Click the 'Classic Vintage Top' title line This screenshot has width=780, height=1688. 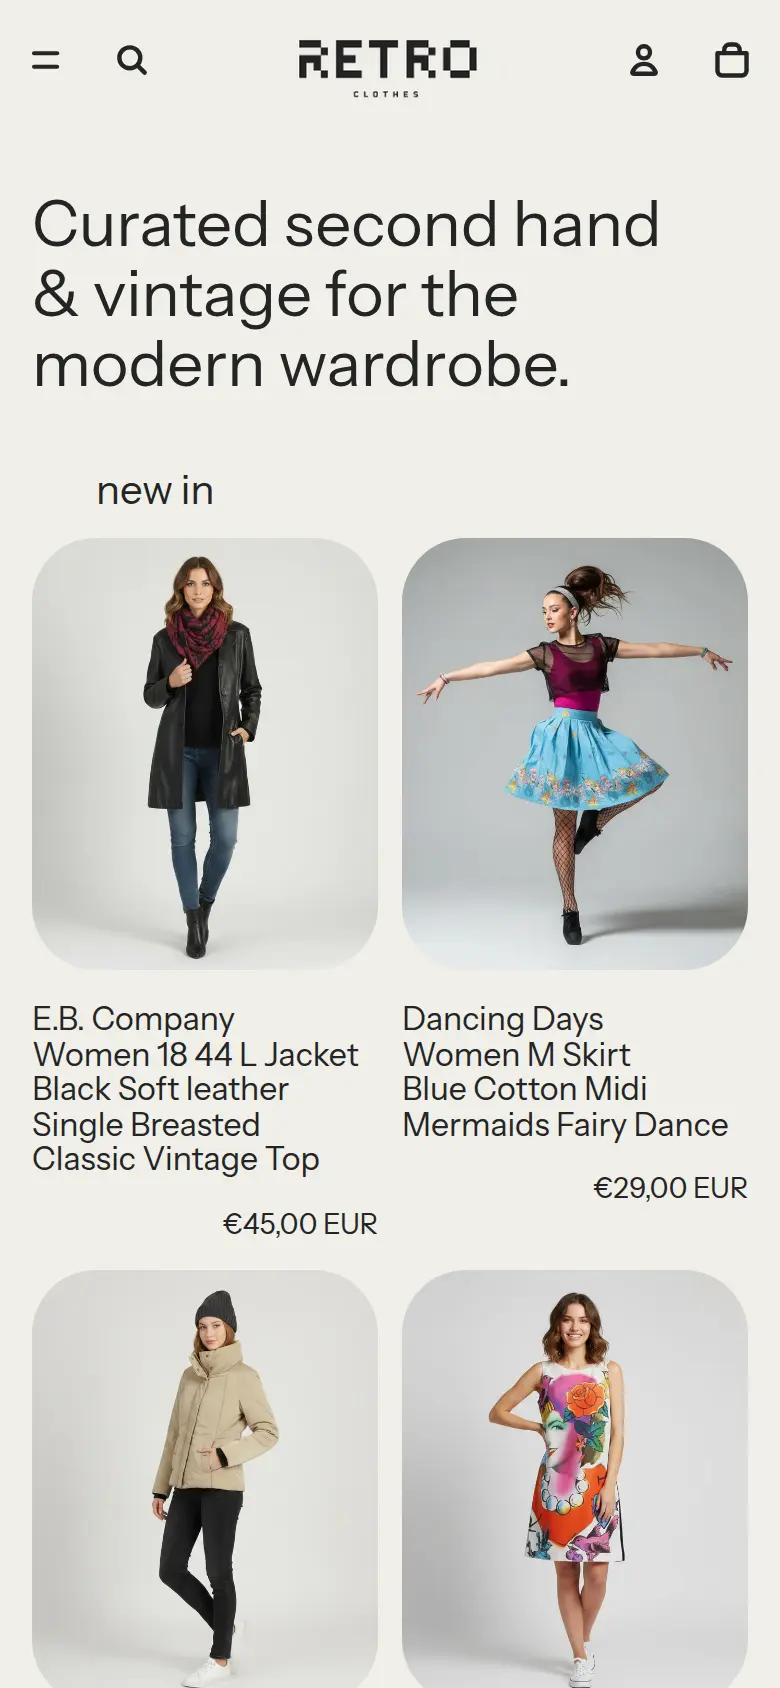pos(176,1160)
